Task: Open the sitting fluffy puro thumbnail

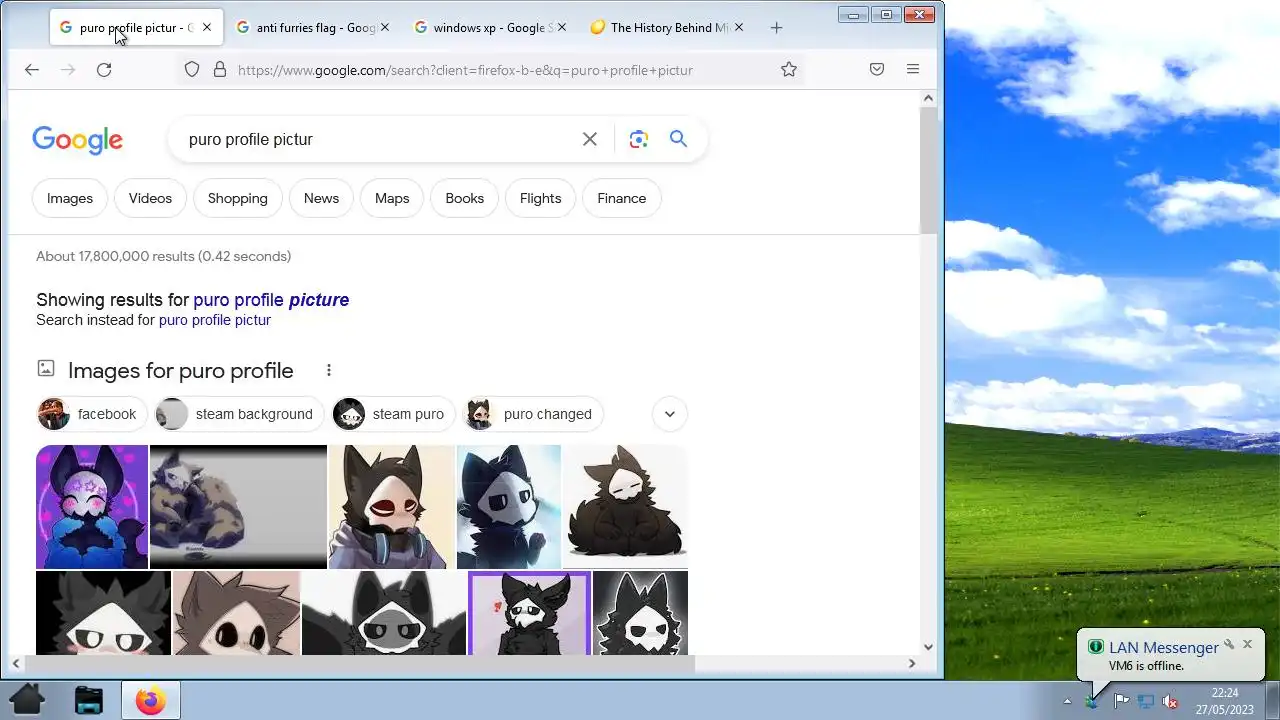Action: point(626,507)
